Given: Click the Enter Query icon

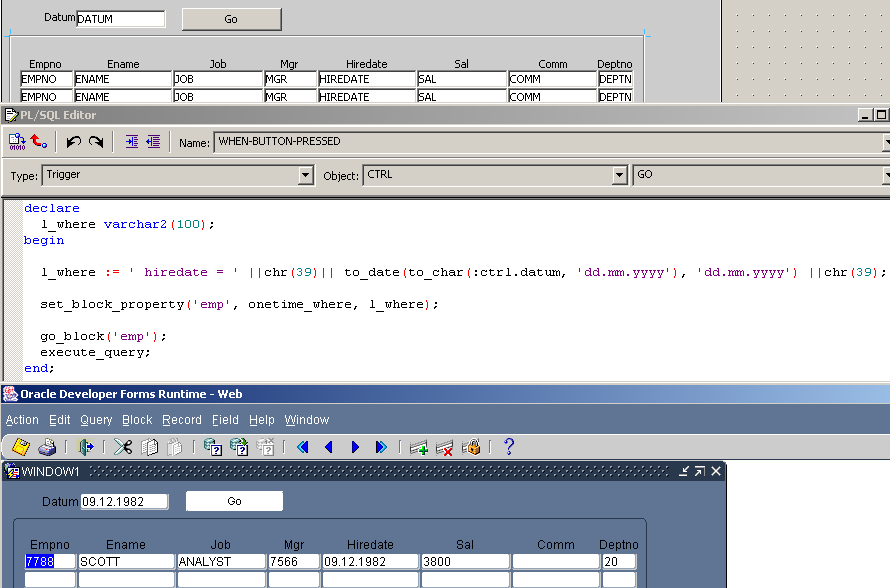Looking at the screenshot, I should click(212, 447).
